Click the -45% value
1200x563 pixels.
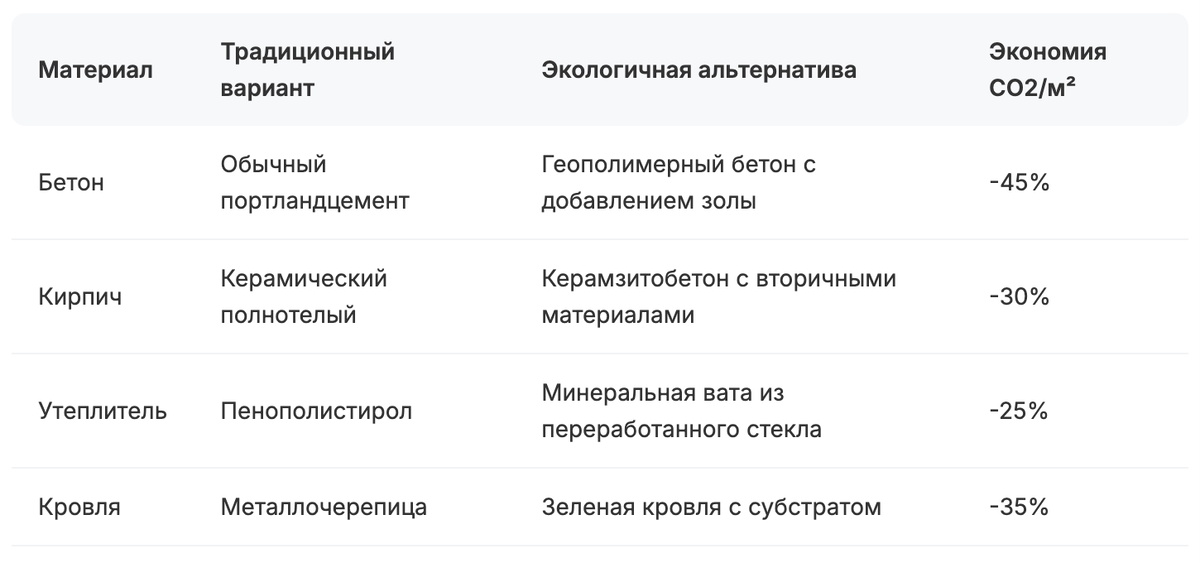[1018, 183]
